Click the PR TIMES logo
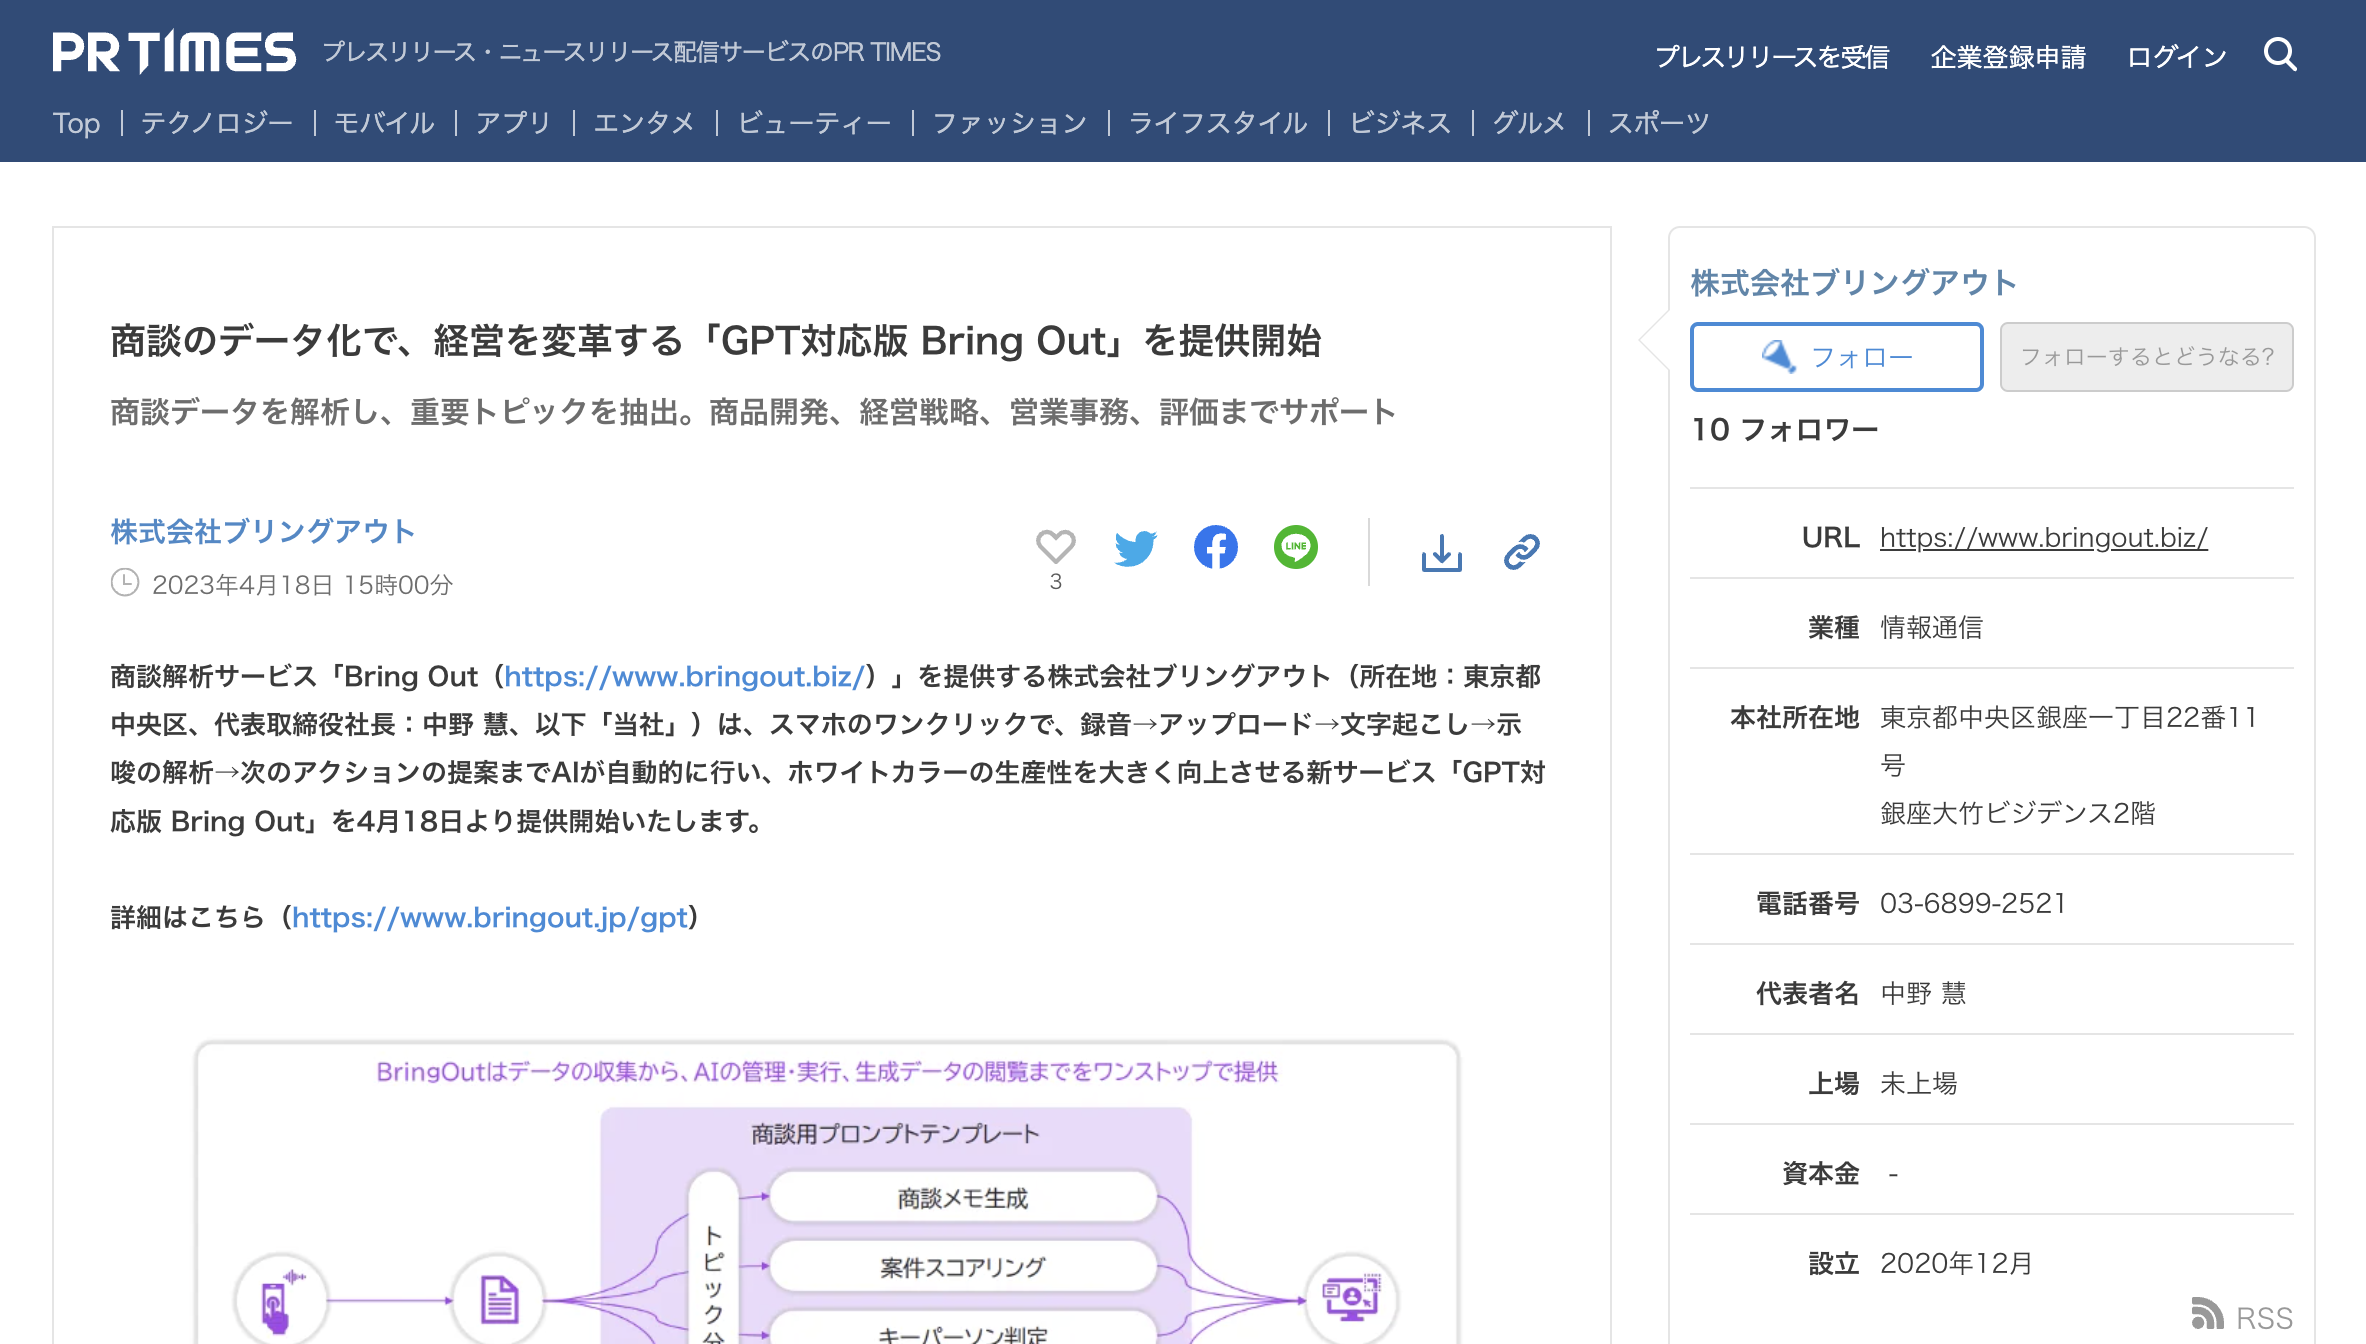This screenshot has height=1344, width=2366. [x=174, y=52]
